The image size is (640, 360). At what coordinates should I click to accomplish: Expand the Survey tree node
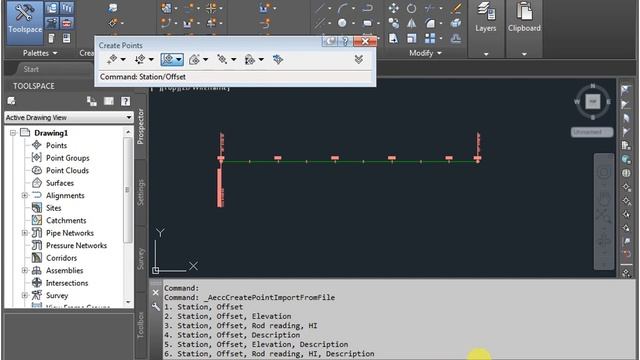tap(24, 296)
